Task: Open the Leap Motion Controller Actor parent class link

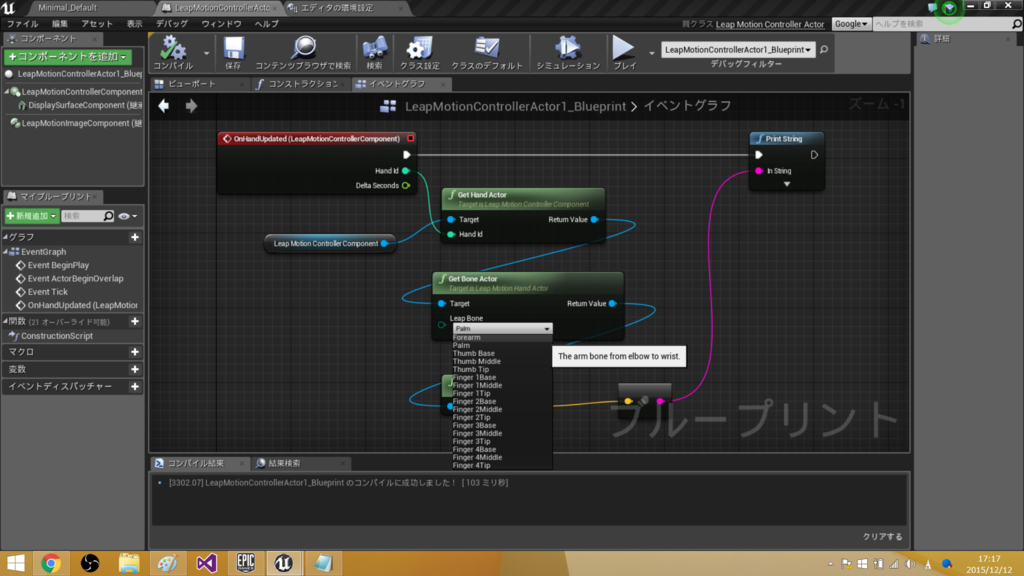Action: [770, 24]
